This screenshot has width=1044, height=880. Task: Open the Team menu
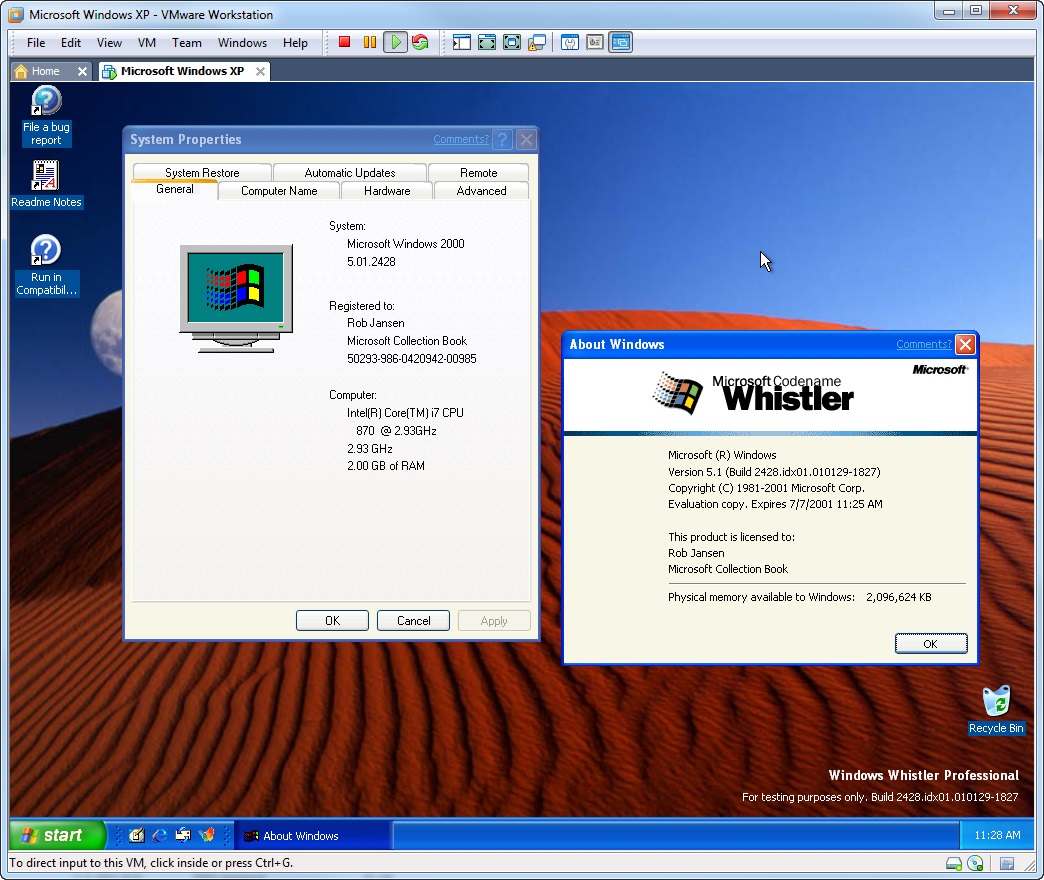(x=186, y=43)
